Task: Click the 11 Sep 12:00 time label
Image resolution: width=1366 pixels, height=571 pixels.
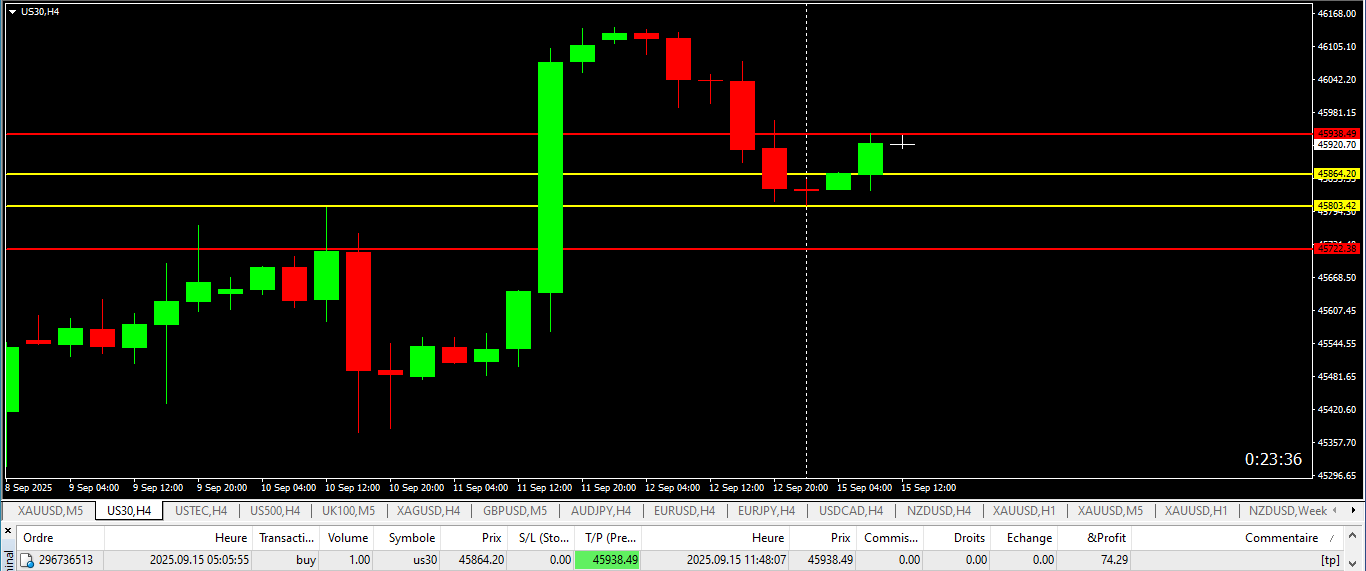Action: coord(545,488)
